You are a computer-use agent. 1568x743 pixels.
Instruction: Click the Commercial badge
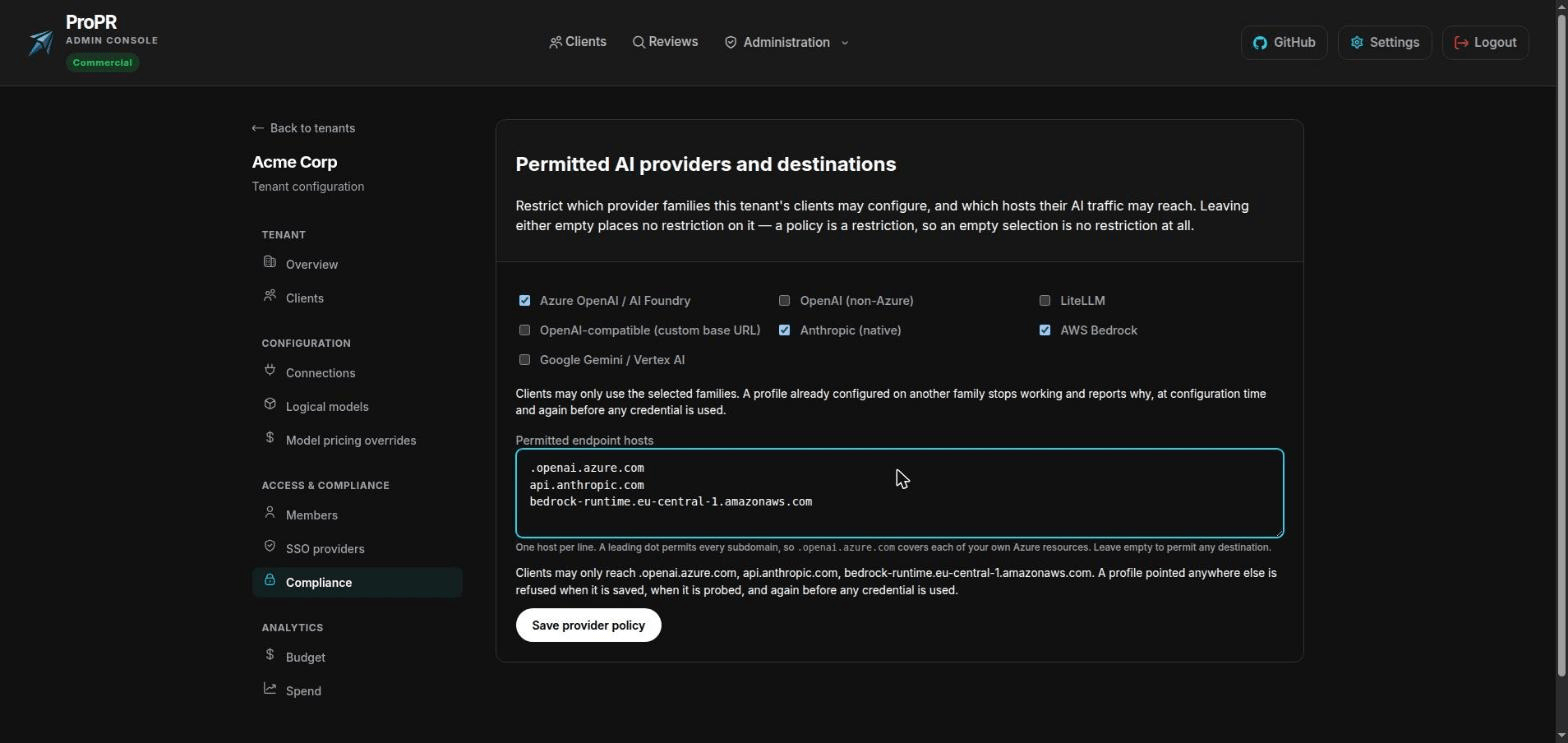(x=102, y=62)
